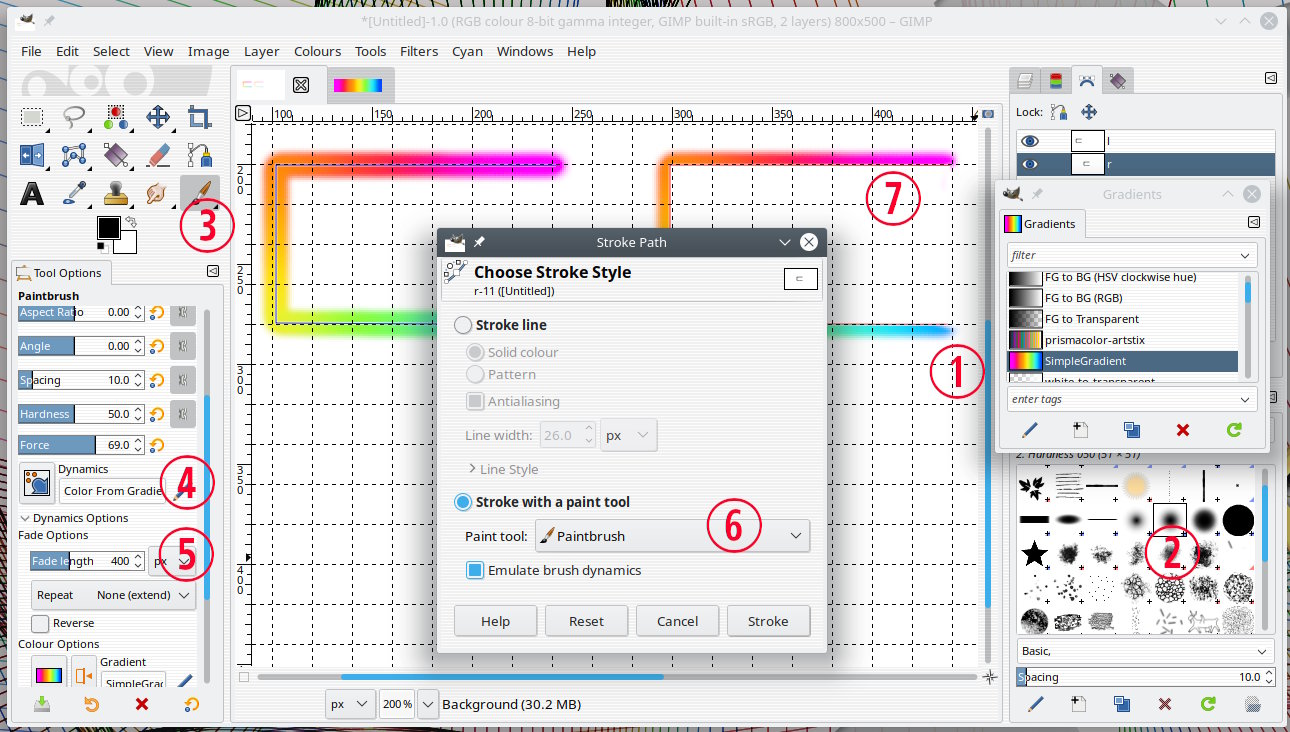Image resolution: width=1290 pixels, height=732 pixels.
Task: Activate the Text tool
Action: [32, 192]
